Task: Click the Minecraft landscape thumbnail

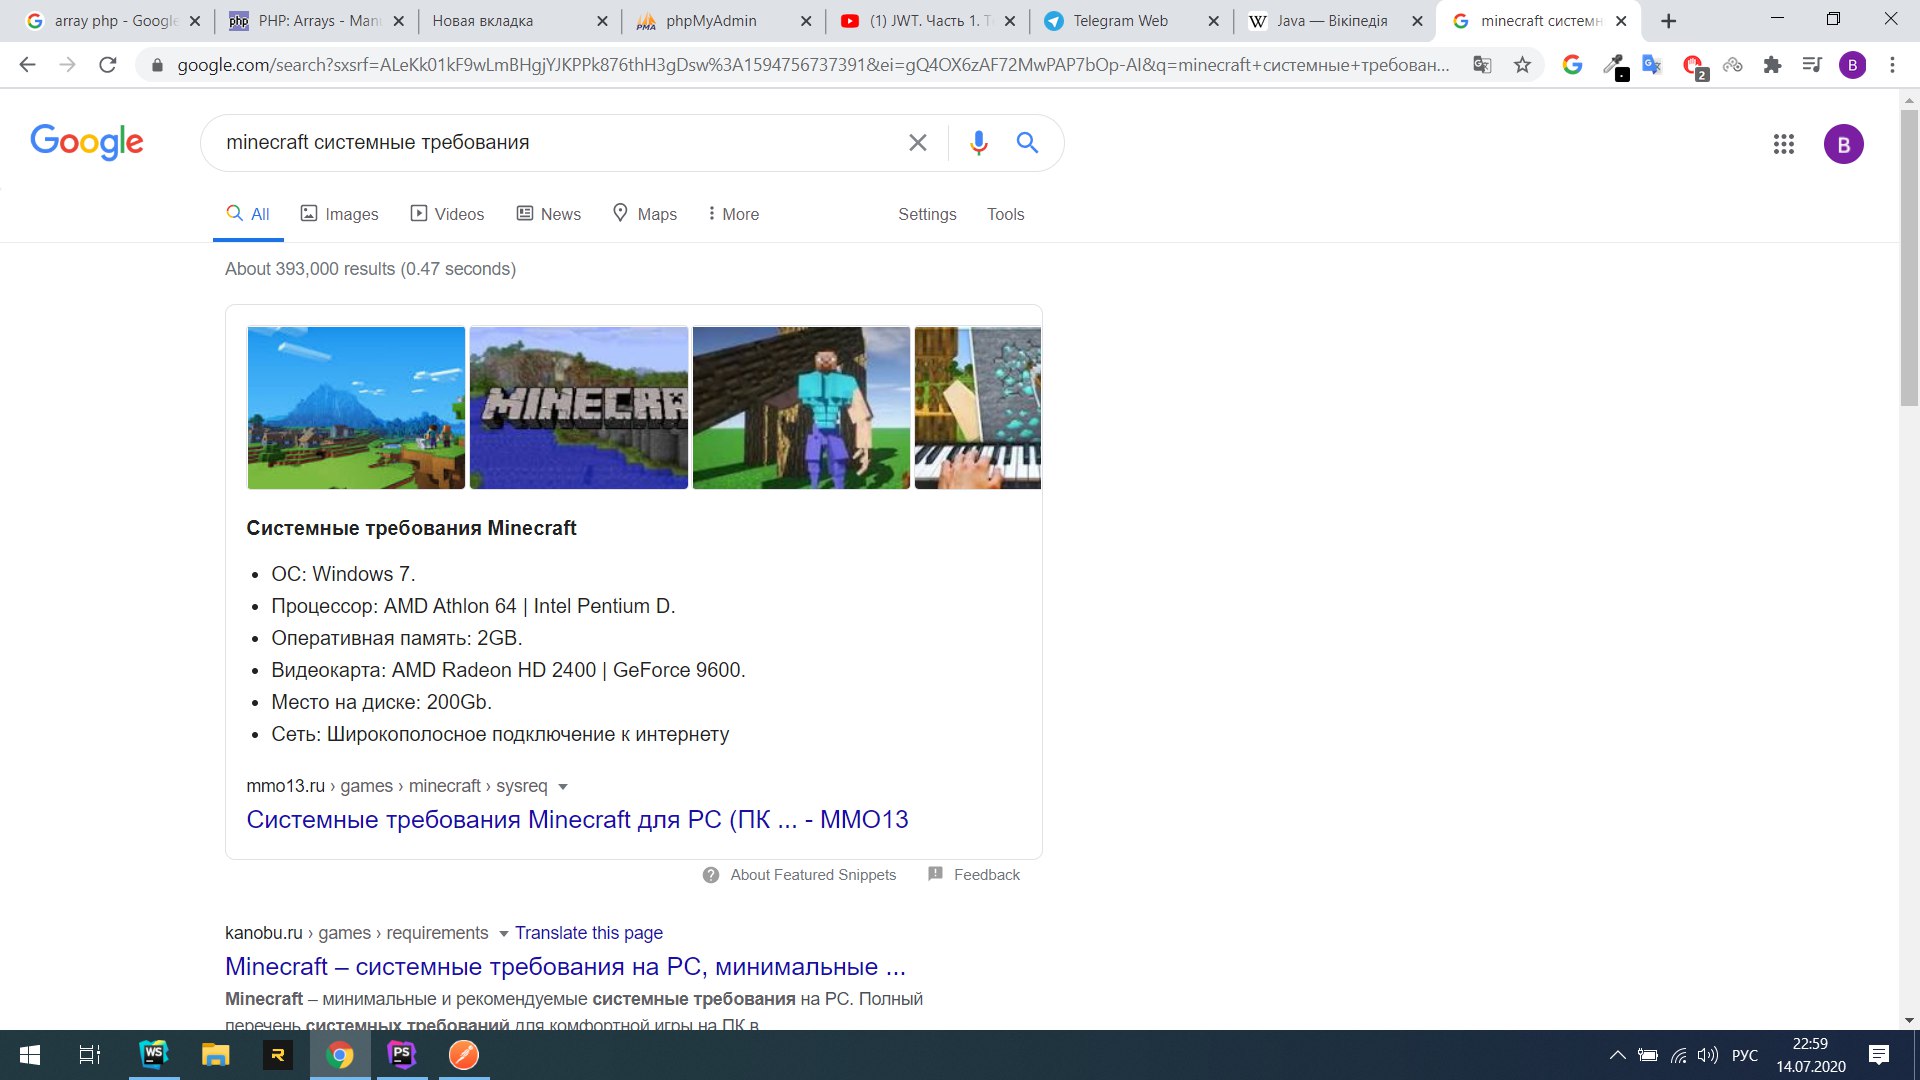Action: (356, 408)
